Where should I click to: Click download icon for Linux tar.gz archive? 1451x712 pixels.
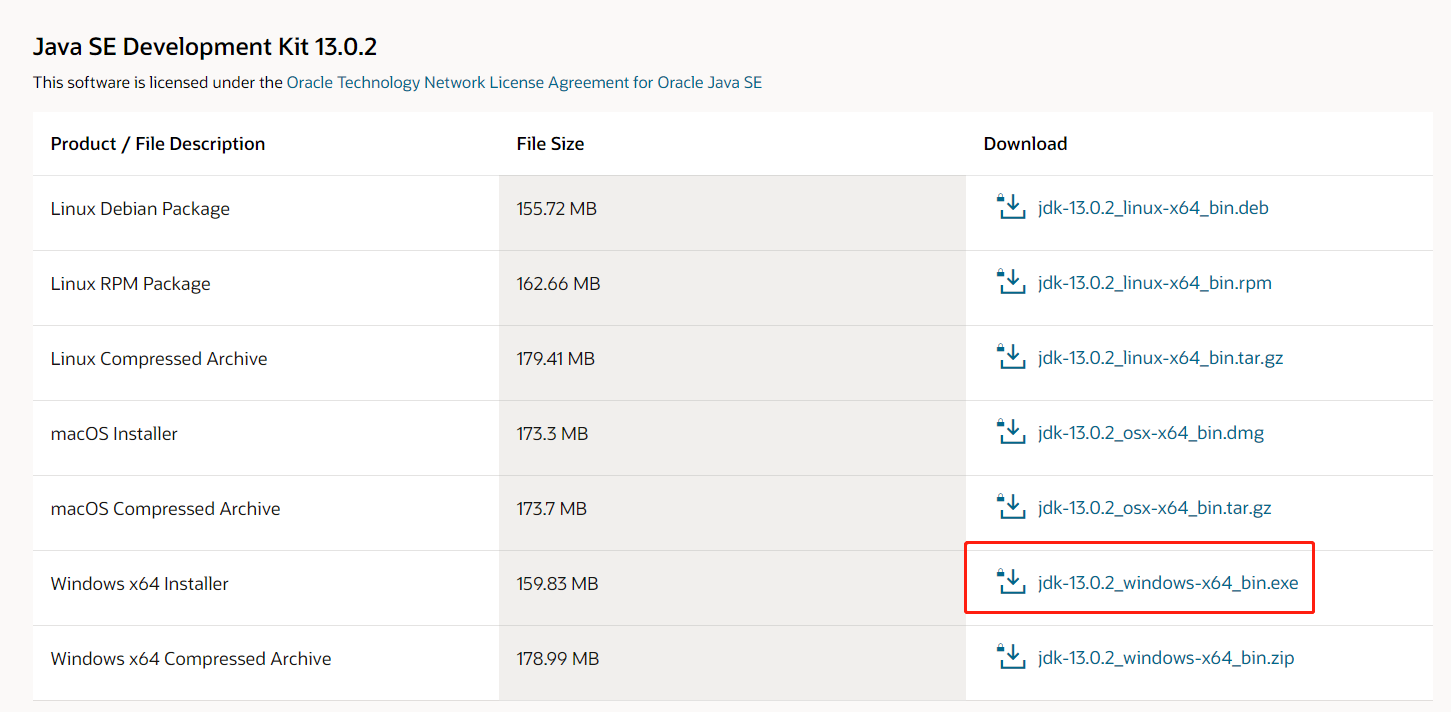point(1011,358)
